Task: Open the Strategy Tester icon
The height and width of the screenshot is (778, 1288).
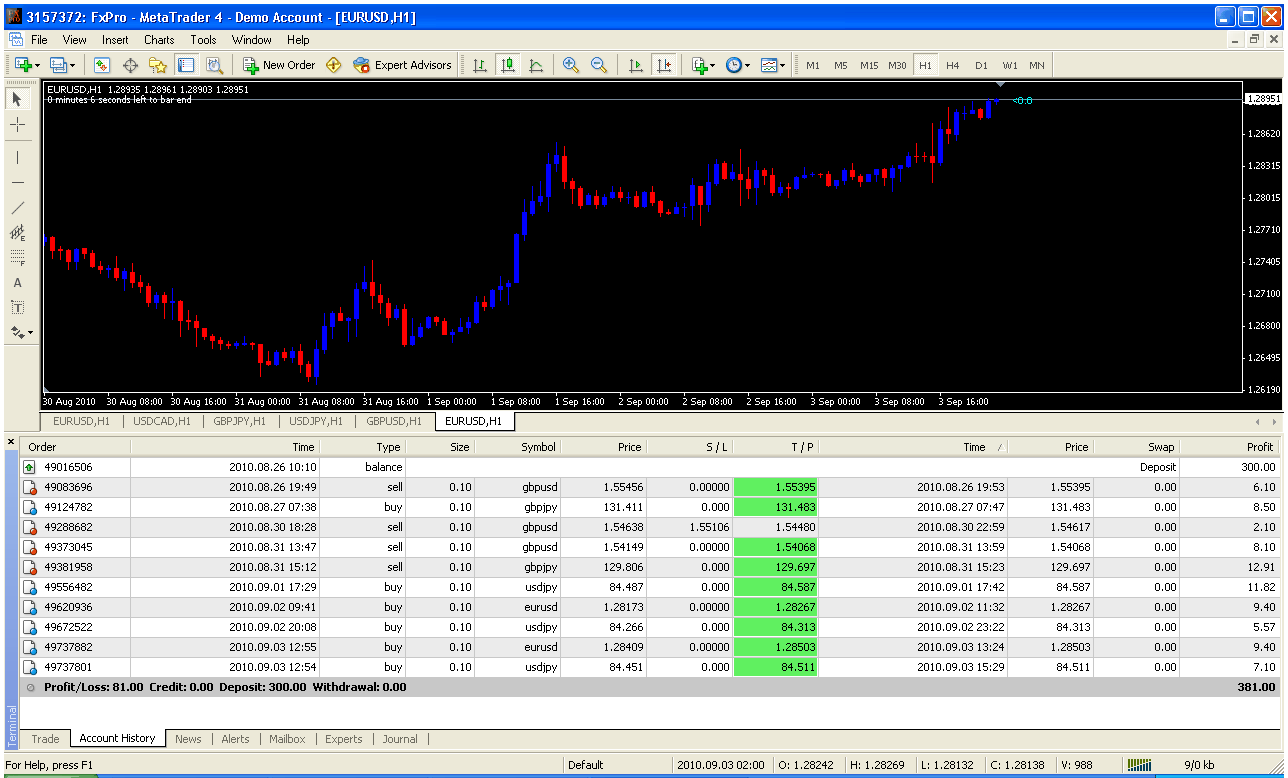Action: [214, 65]
